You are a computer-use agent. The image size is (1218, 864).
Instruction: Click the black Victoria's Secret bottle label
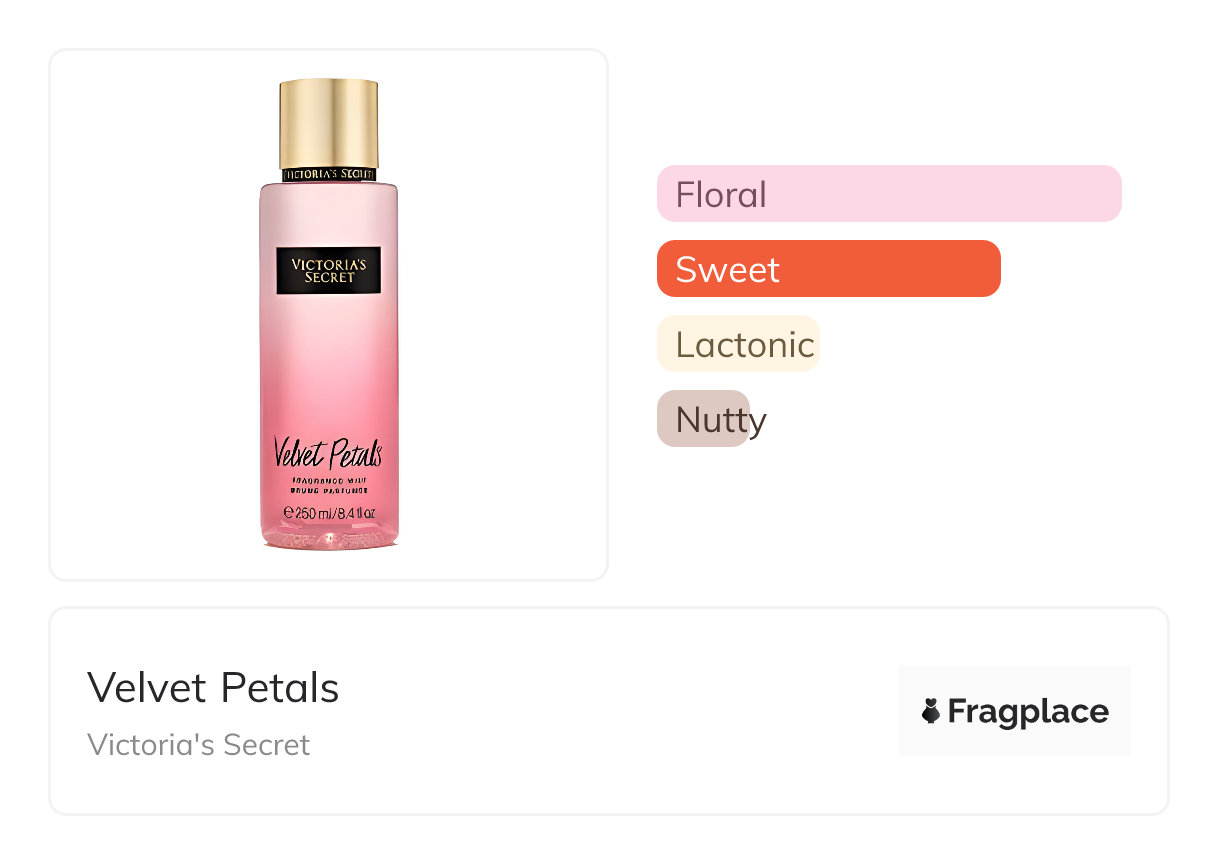[328, 270]
